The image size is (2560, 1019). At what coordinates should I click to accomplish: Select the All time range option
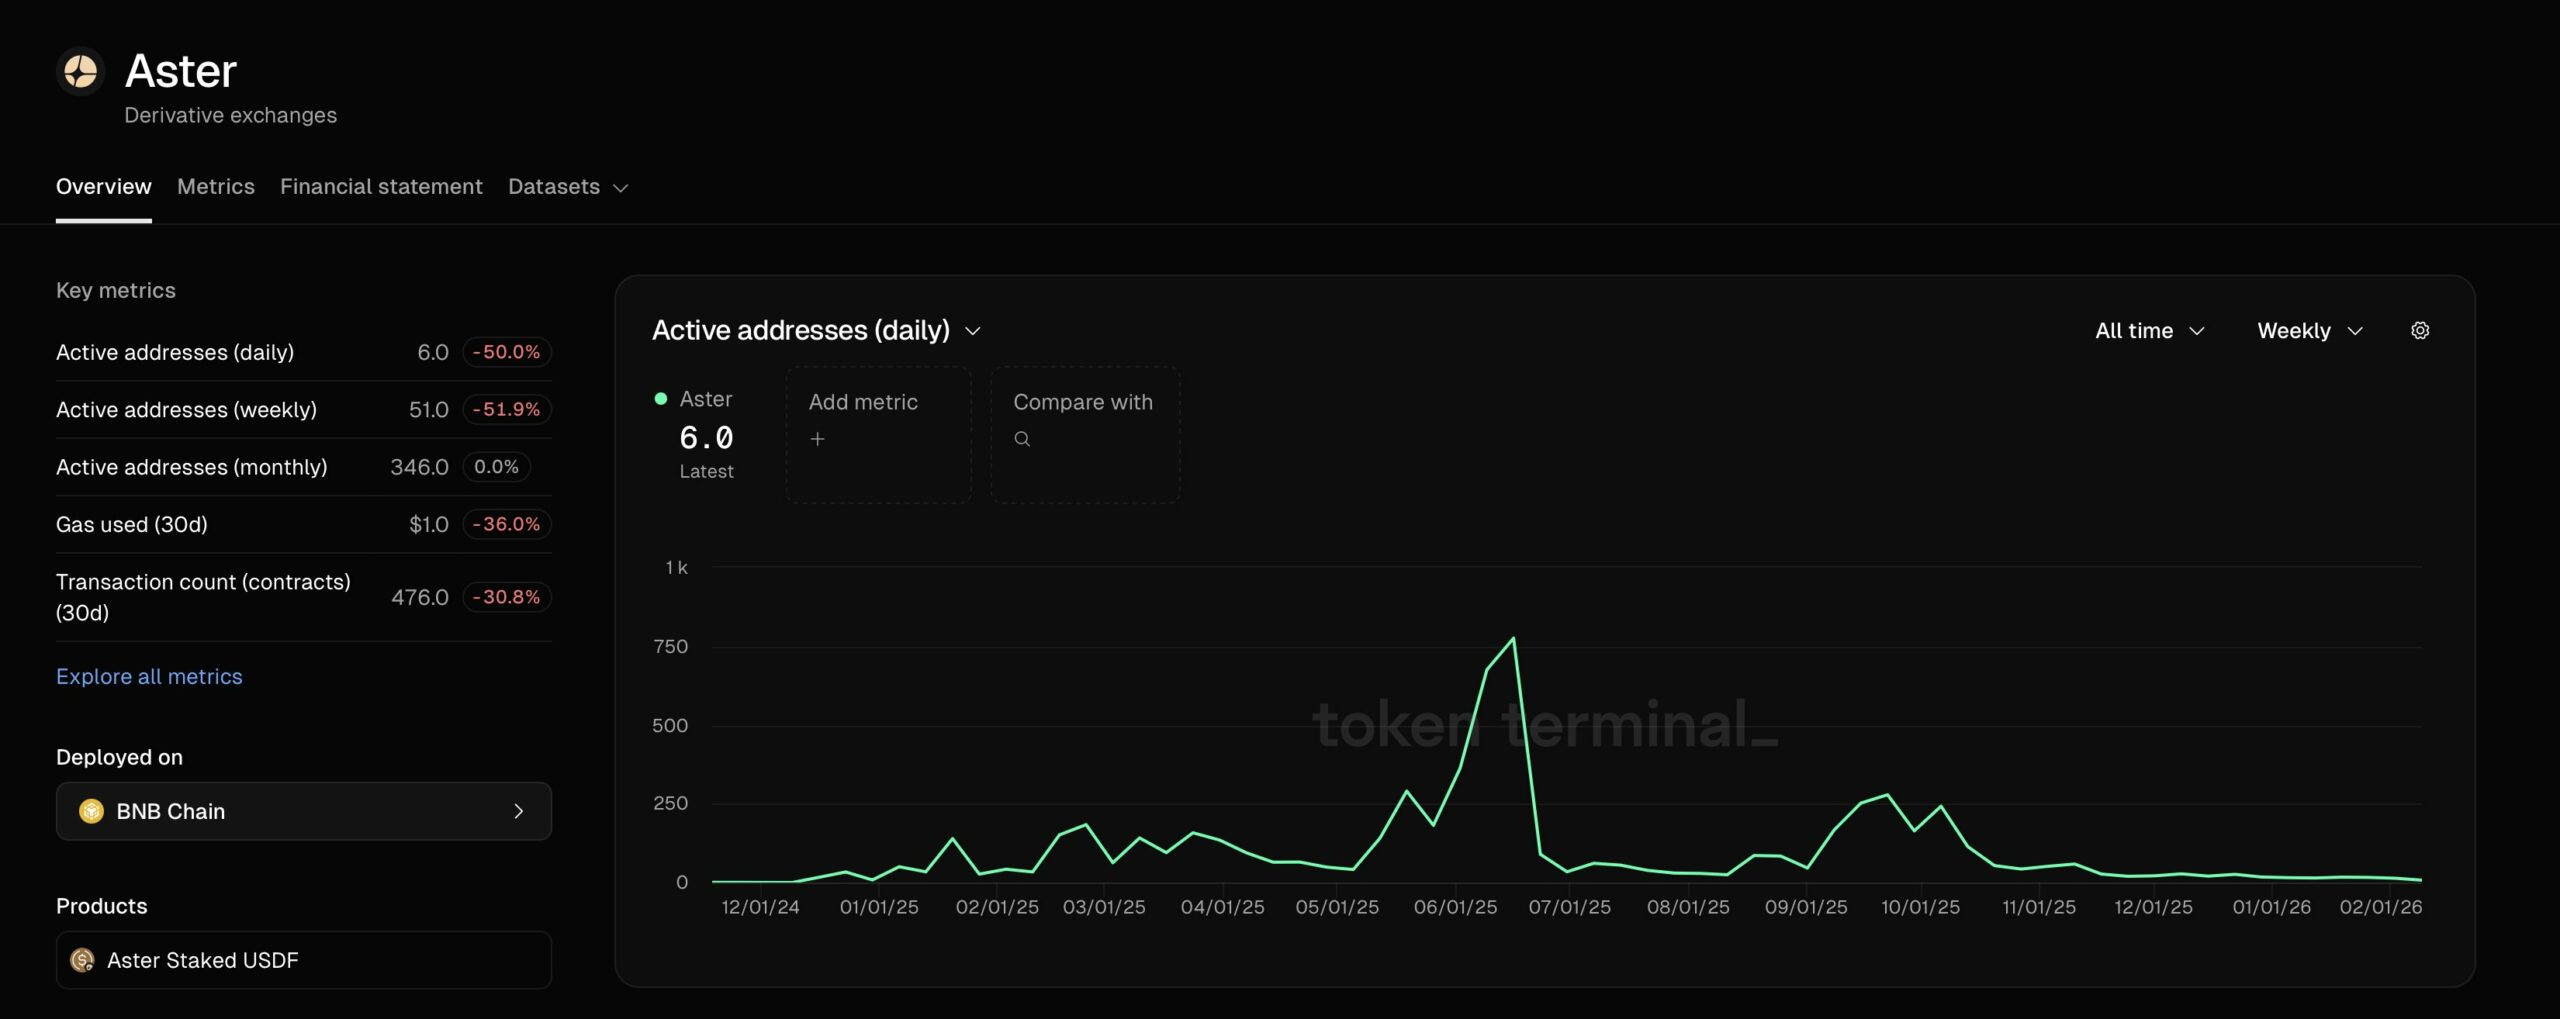2134,330
